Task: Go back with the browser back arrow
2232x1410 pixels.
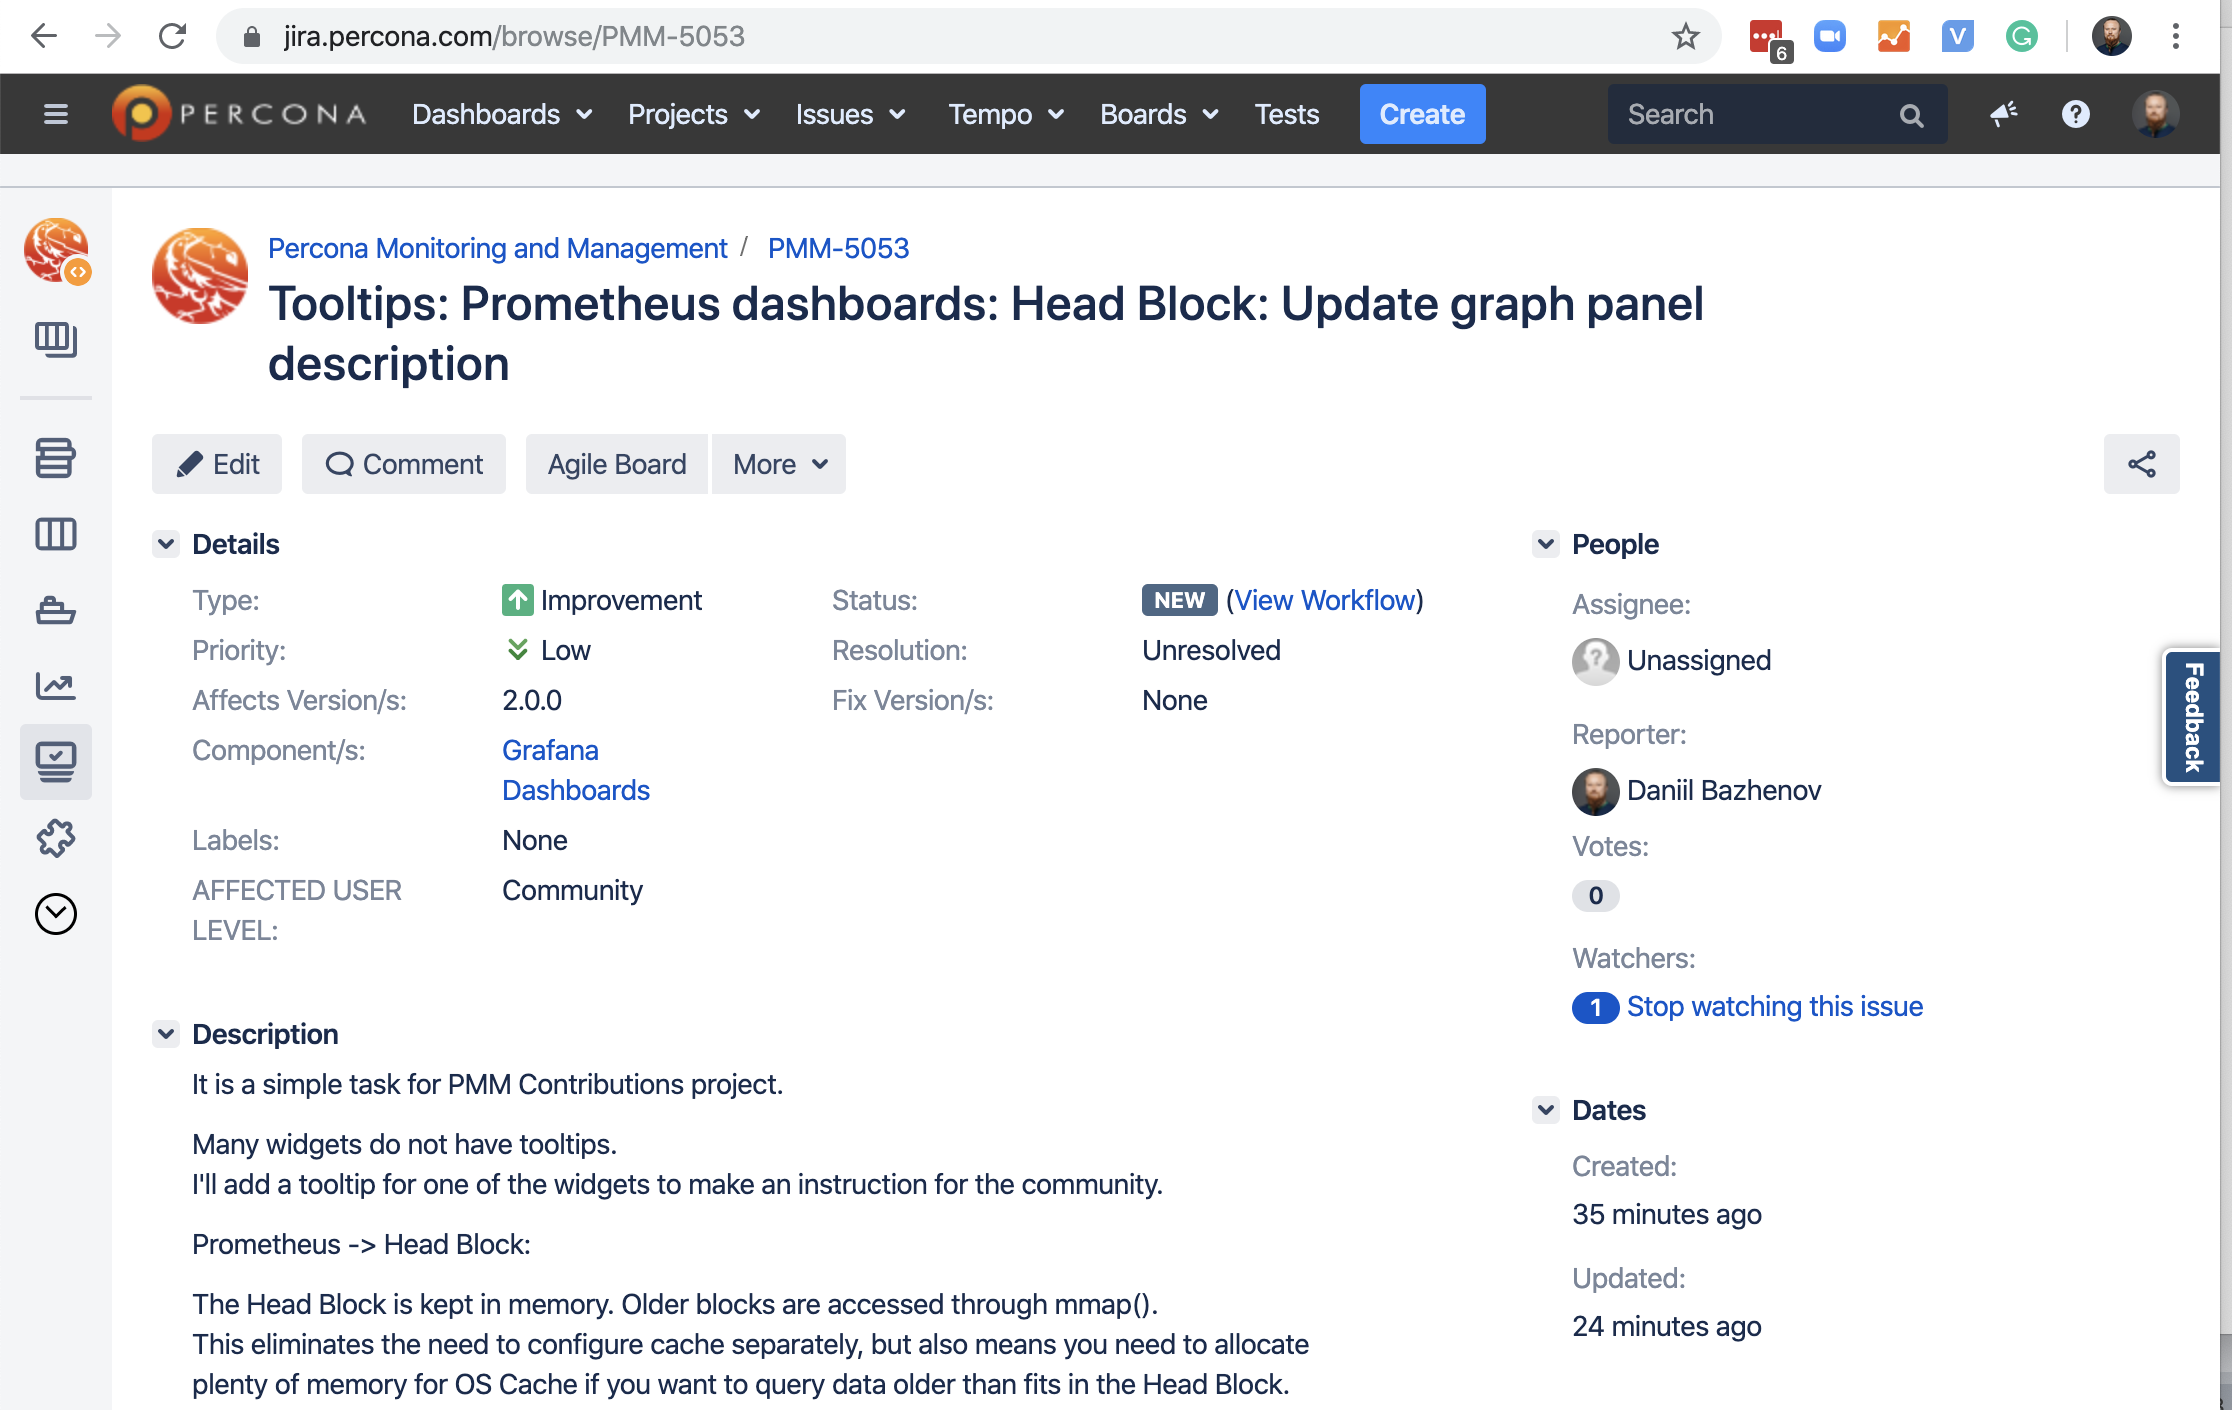Action: click(x=44, y=37)
